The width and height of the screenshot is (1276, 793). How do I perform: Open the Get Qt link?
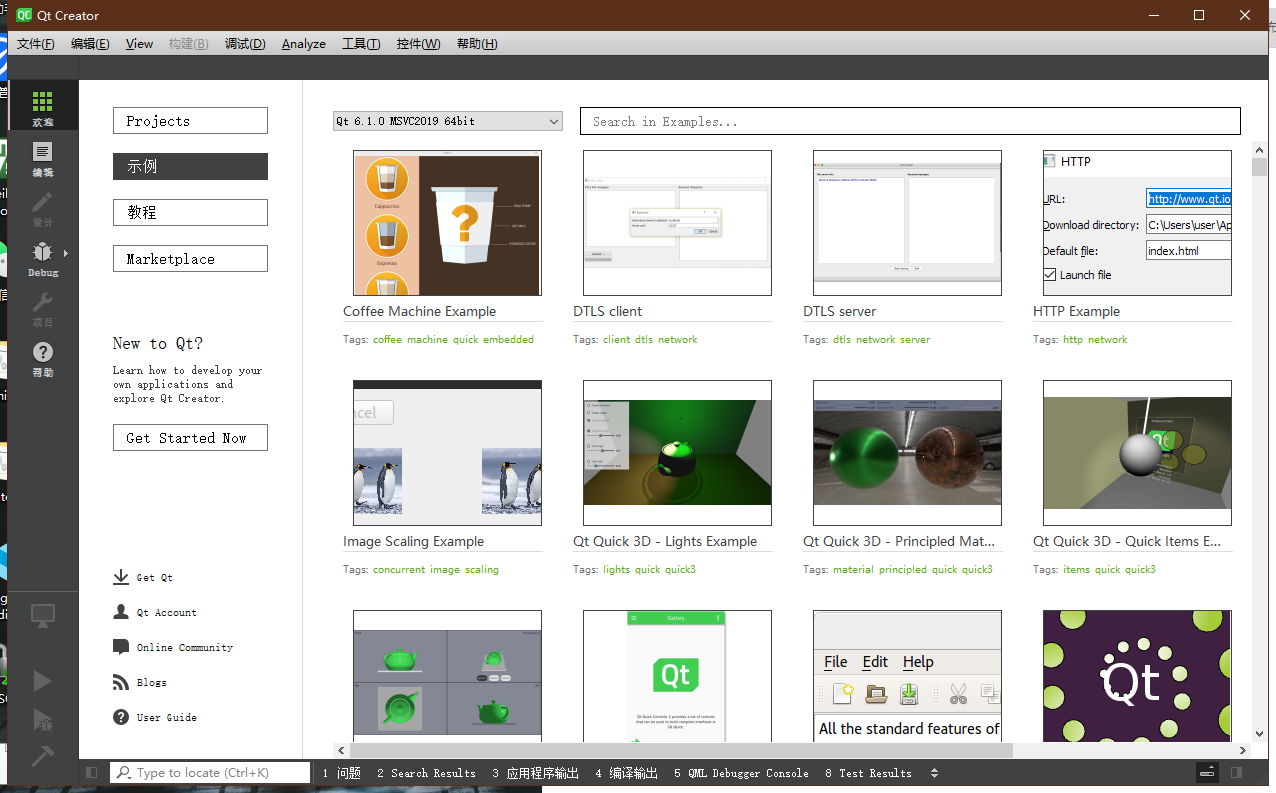pyautogui.click(x=155, y=578)
